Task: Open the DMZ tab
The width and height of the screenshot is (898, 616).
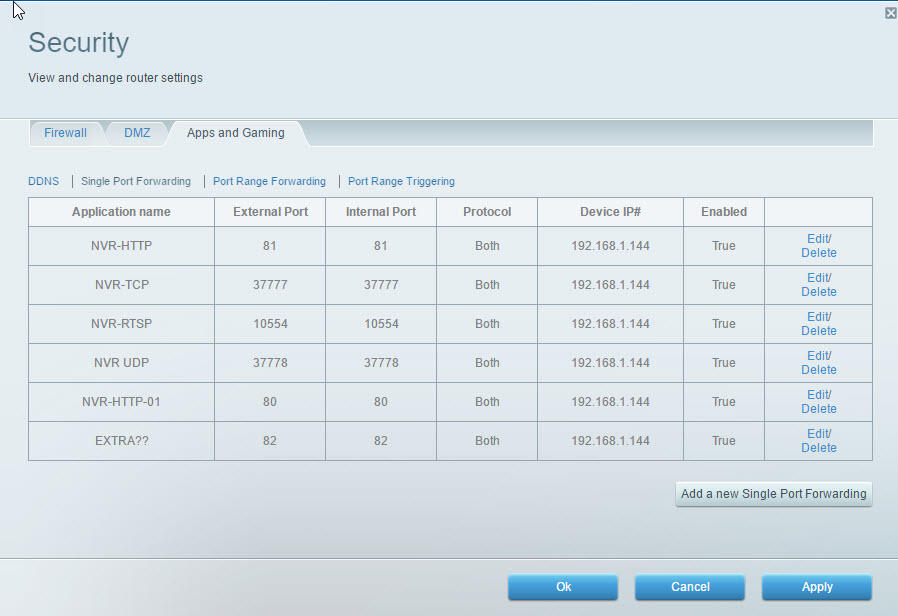Action: [x=137, y=133]
